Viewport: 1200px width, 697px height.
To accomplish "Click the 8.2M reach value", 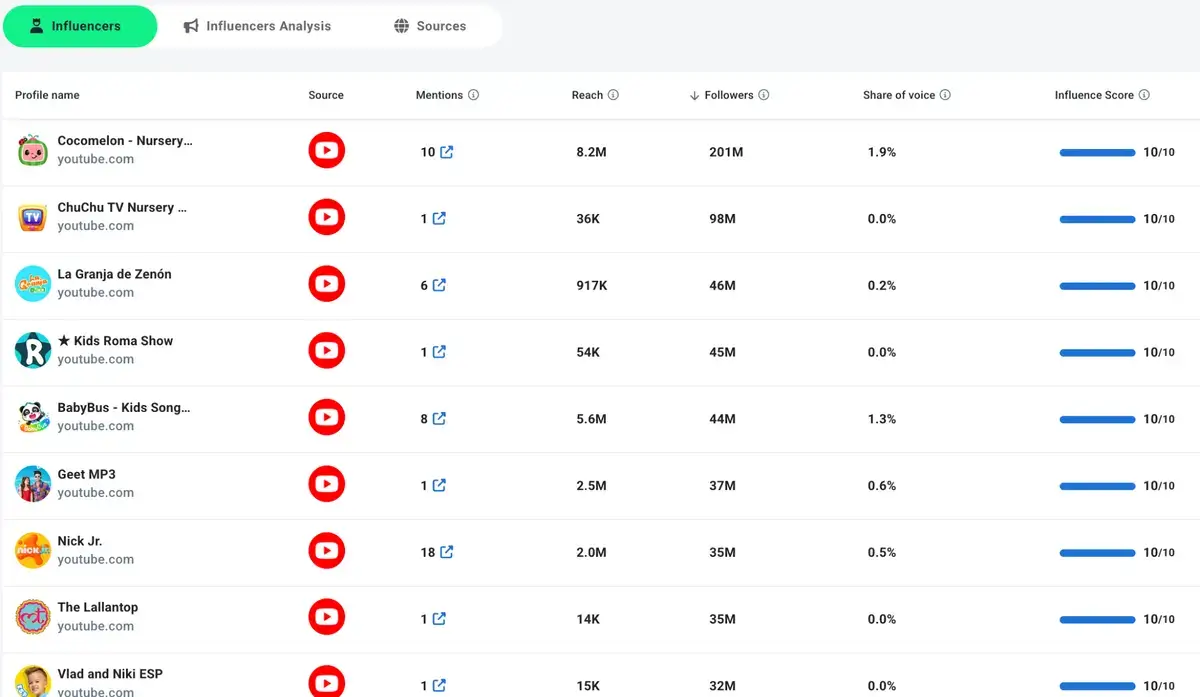I will point(592,152).
